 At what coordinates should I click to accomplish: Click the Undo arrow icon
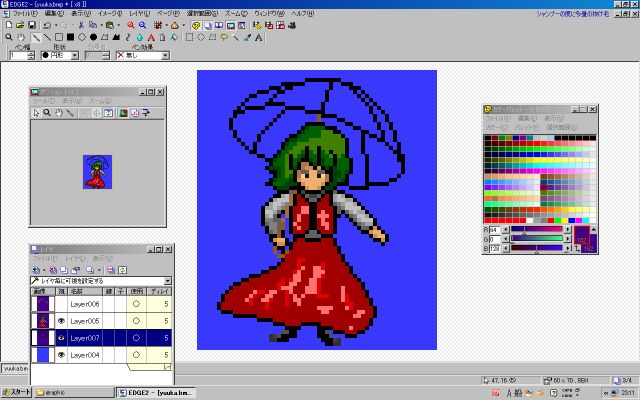(47, 25)
